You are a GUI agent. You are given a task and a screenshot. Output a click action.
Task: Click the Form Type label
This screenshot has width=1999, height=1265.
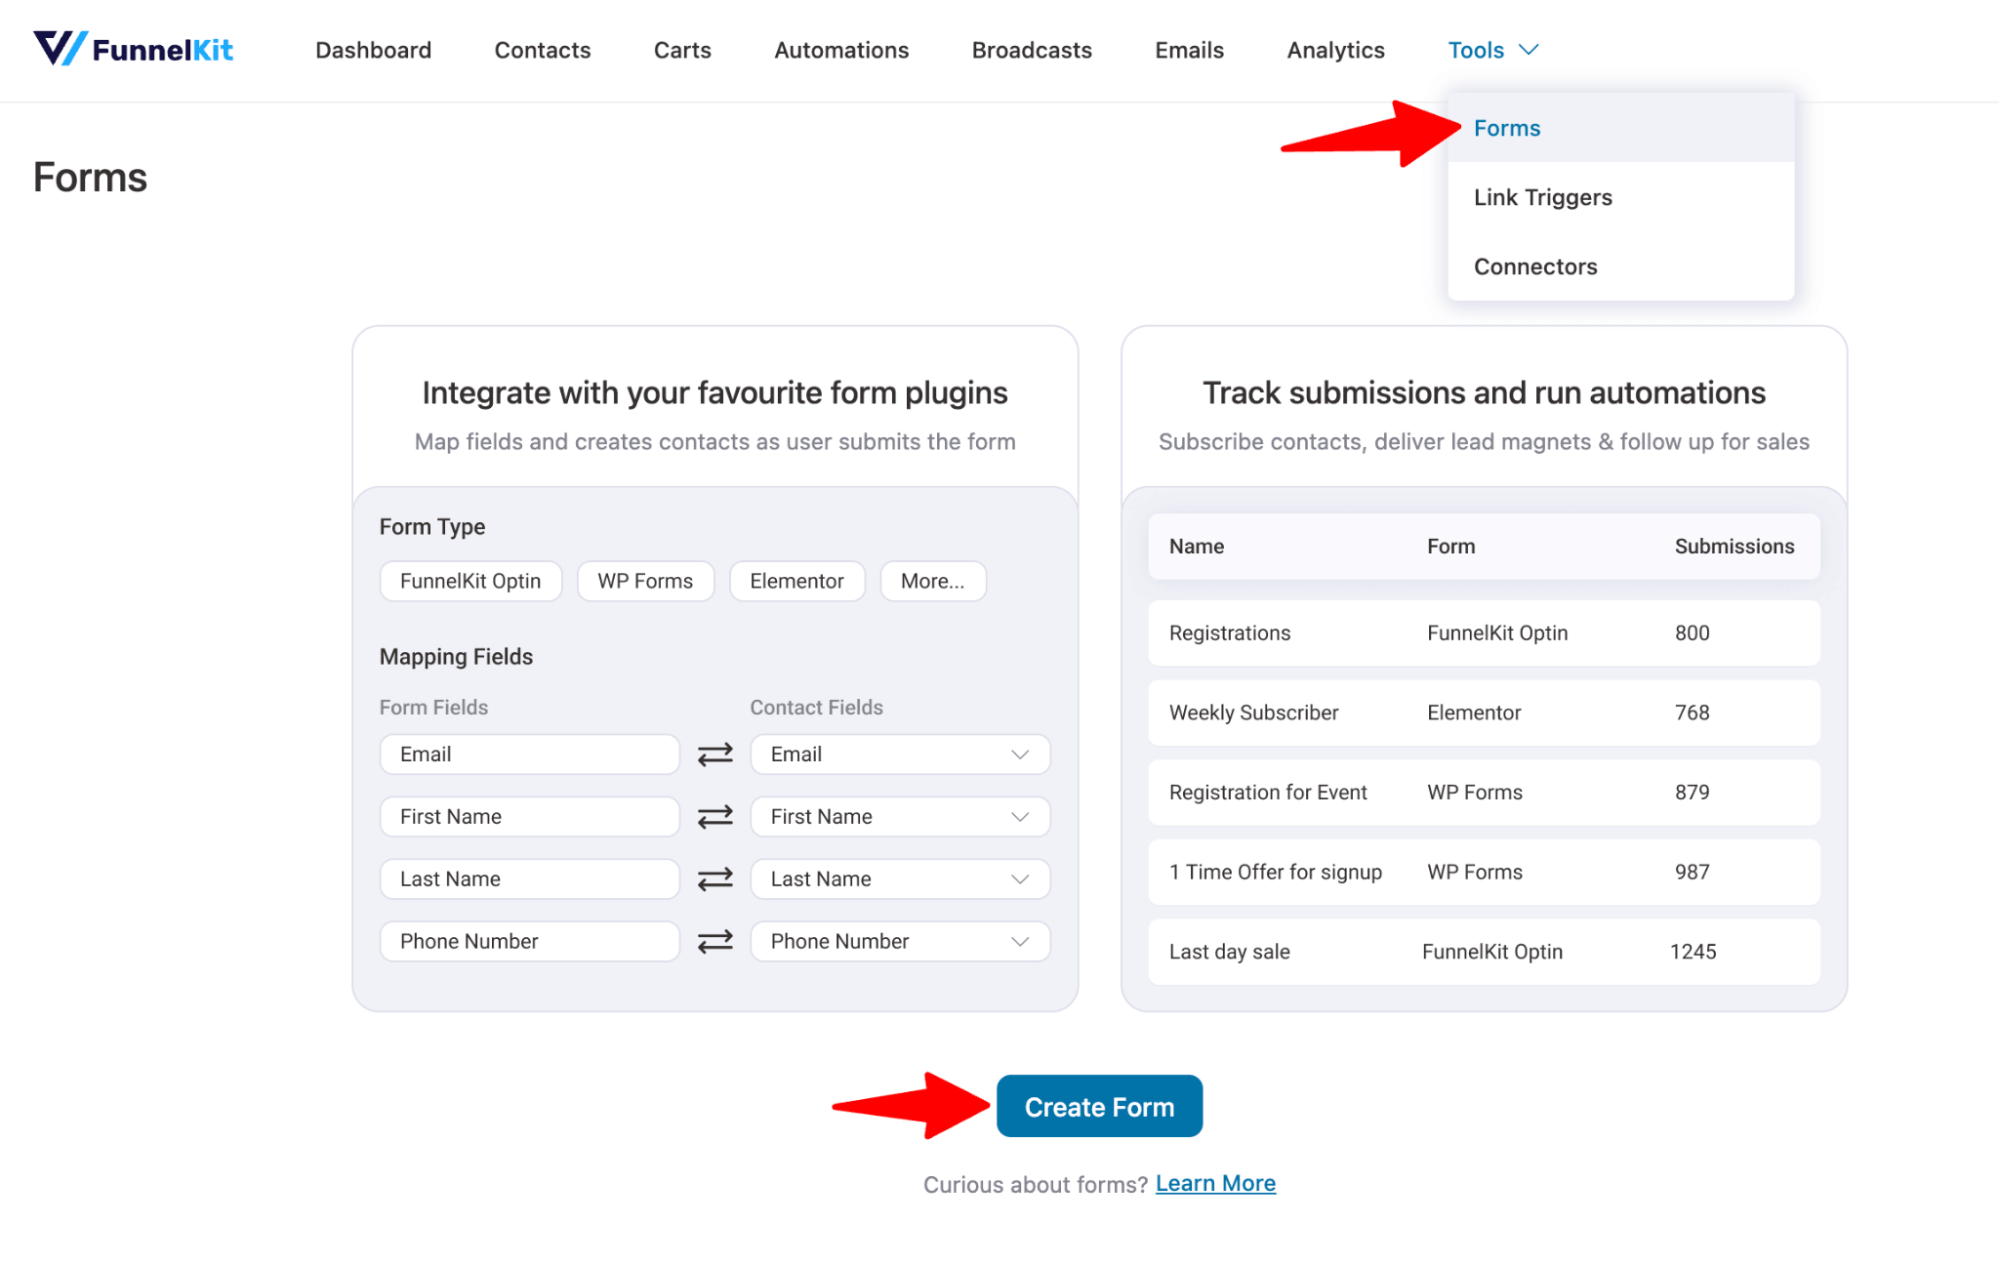click(432, 527)
